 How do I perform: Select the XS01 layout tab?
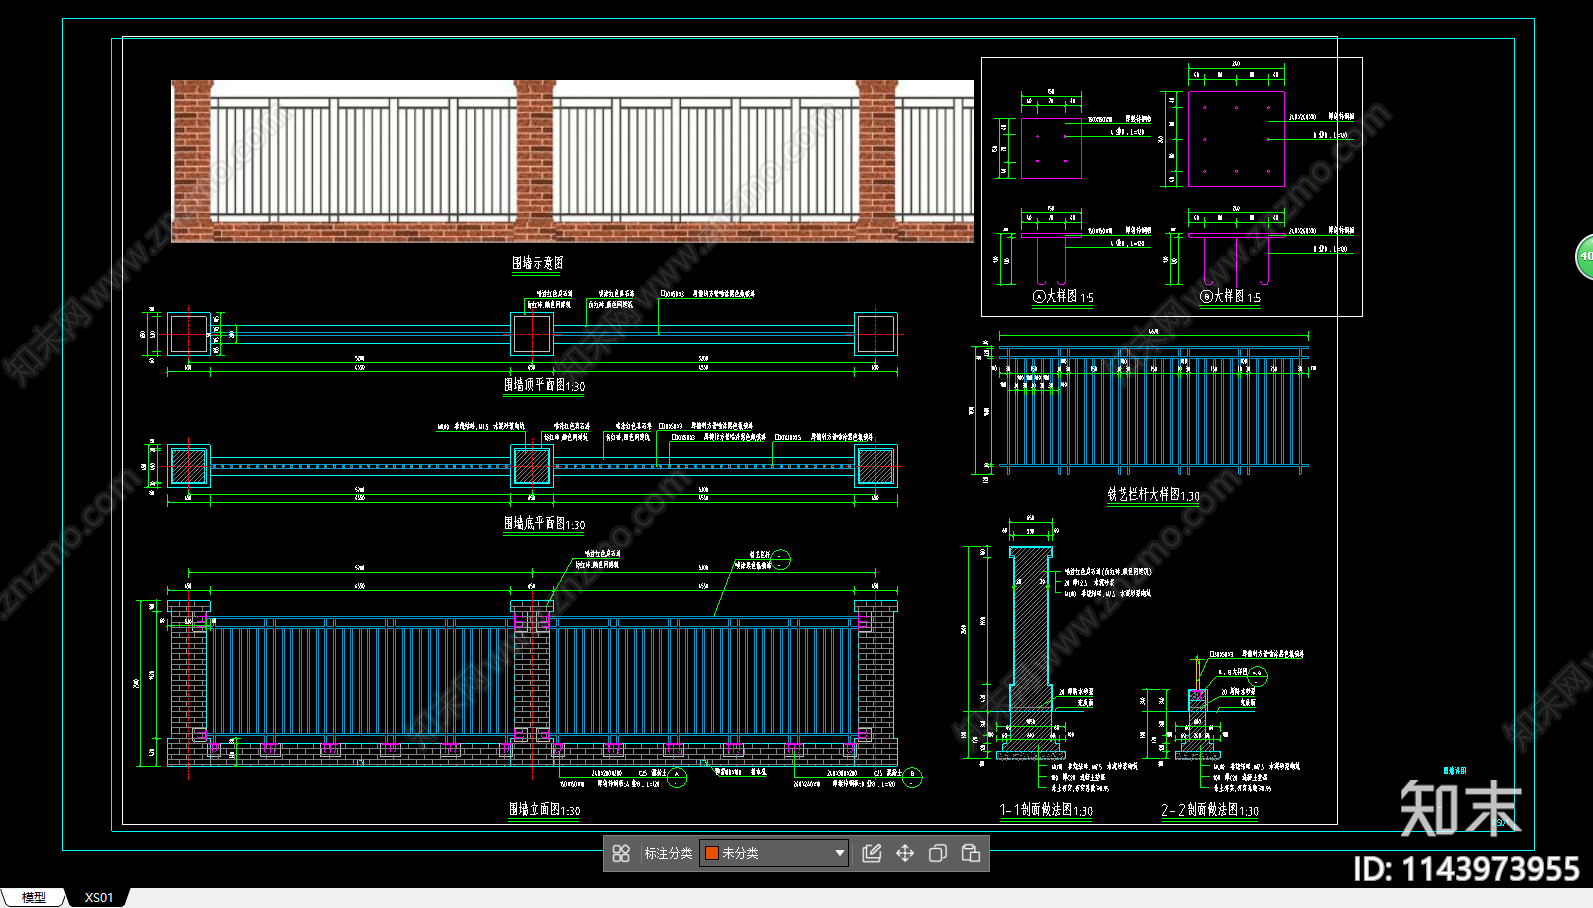tap(99, 897)
